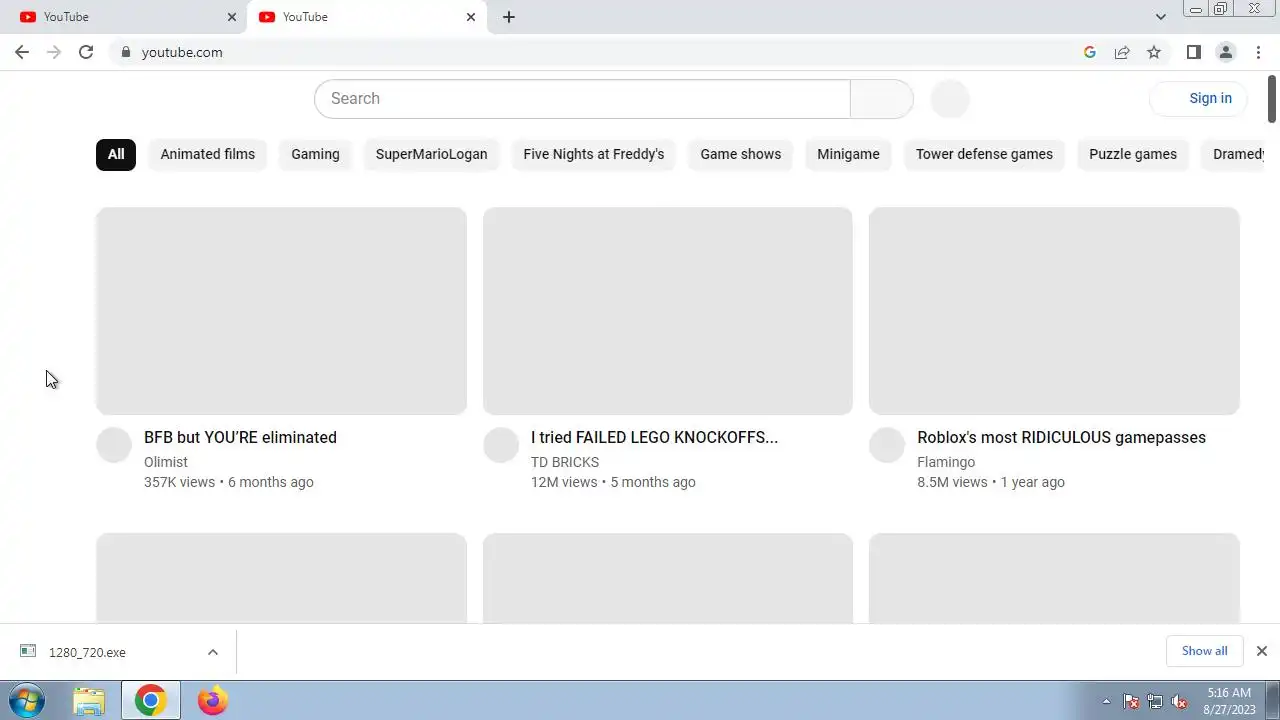The image size is (1280, 720).
Task: Open Windows Explorer from the taskbar
Action: tap(89, 701)
